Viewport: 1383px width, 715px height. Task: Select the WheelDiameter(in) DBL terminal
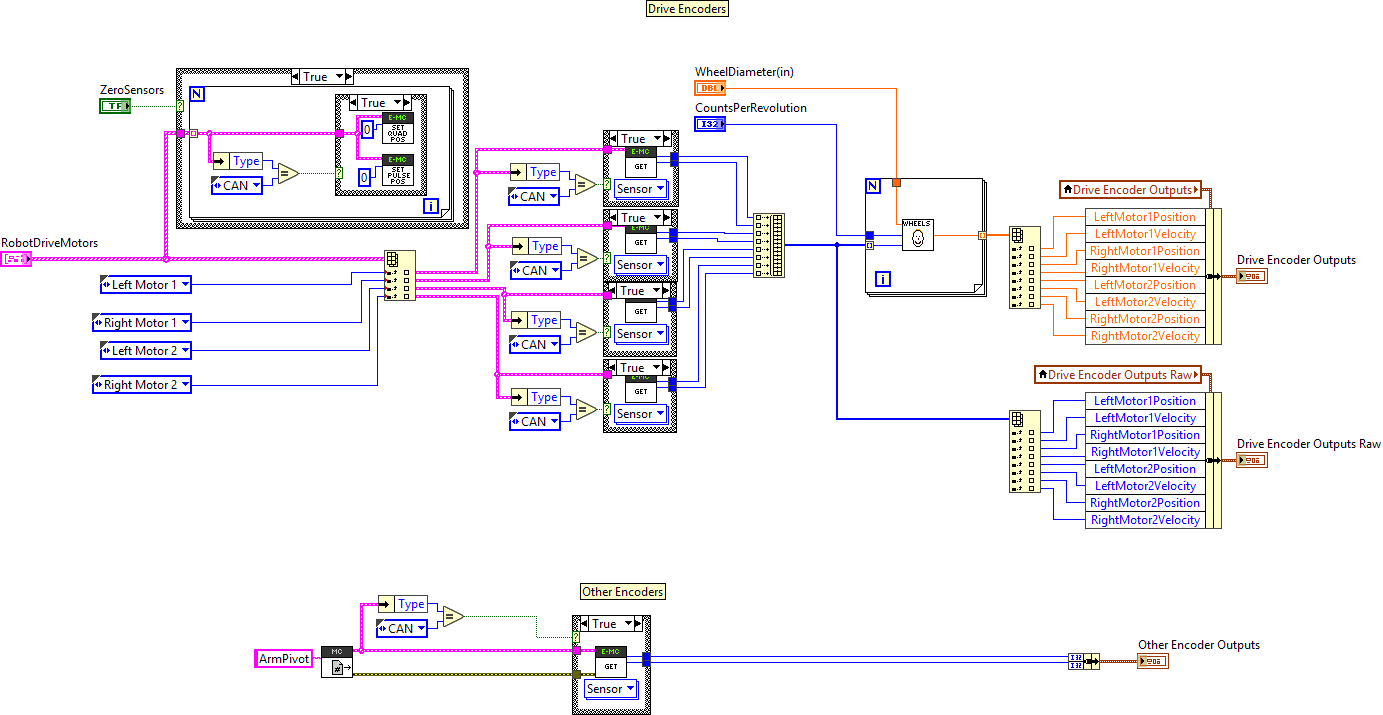pos(709,87)
